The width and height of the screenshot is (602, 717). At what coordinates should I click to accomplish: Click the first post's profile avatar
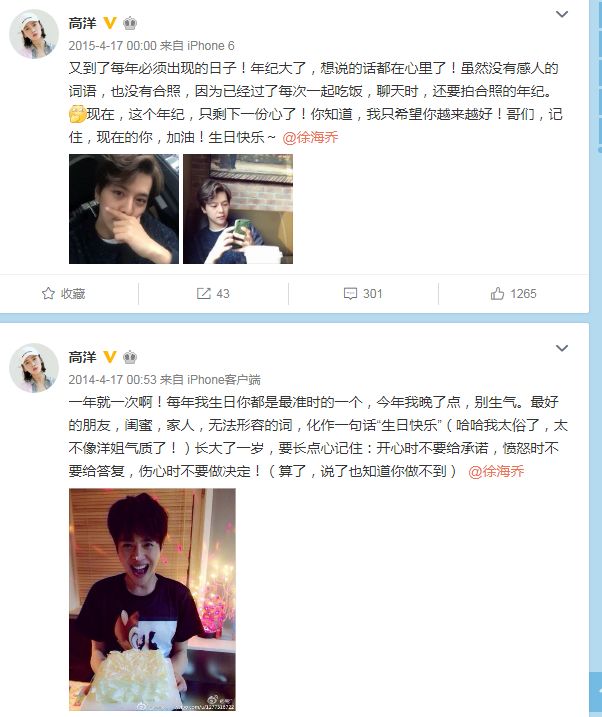(x=34, y=34)
